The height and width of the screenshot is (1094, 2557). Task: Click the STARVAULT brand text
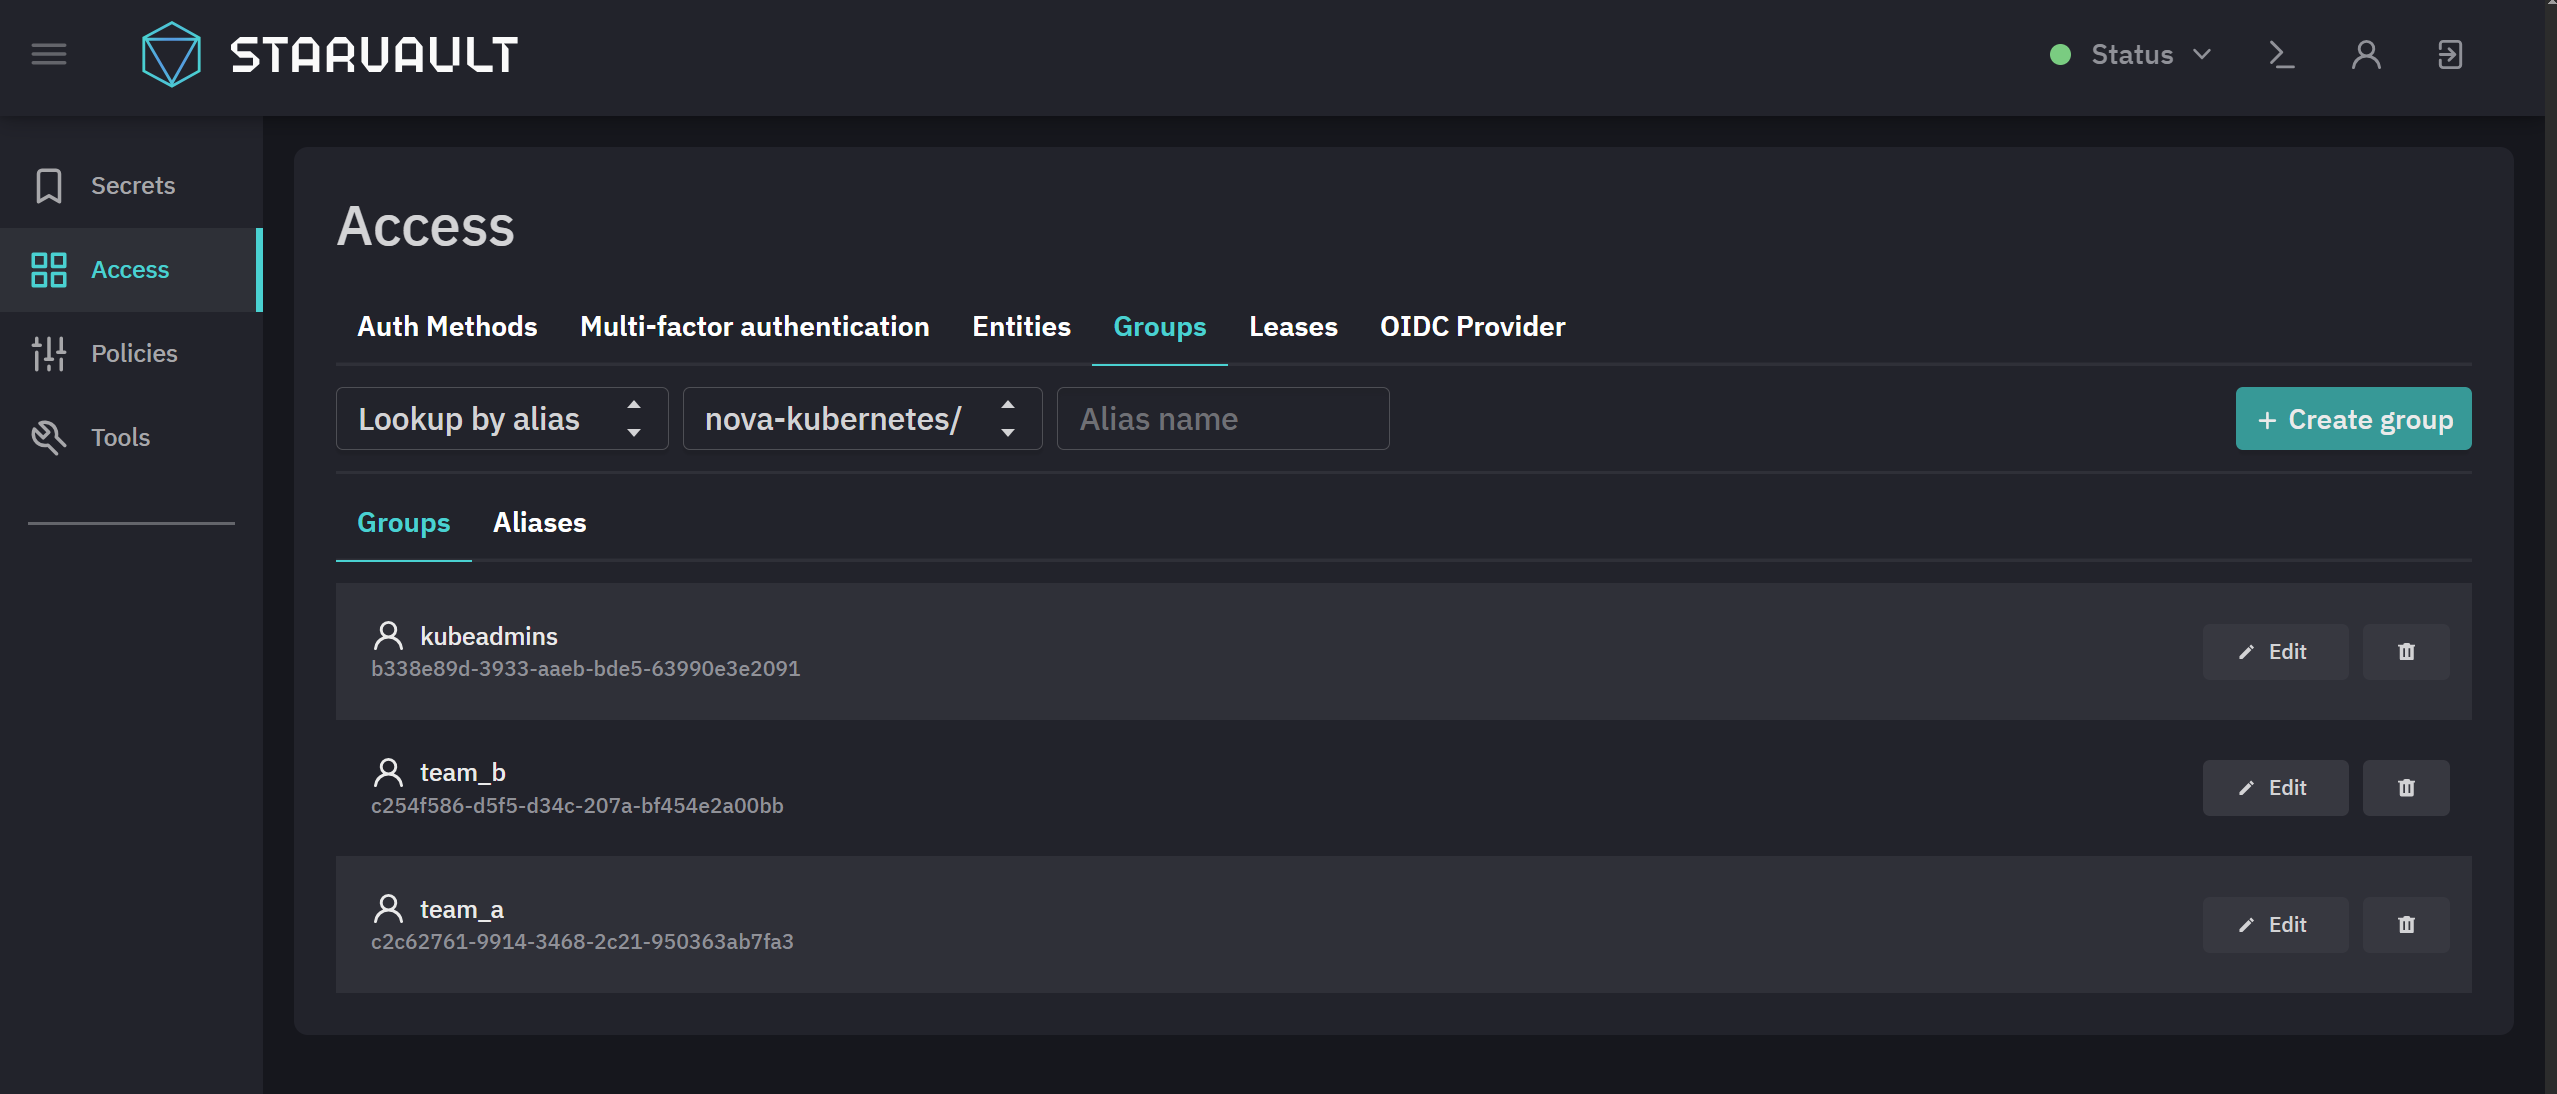pos(374,54)
